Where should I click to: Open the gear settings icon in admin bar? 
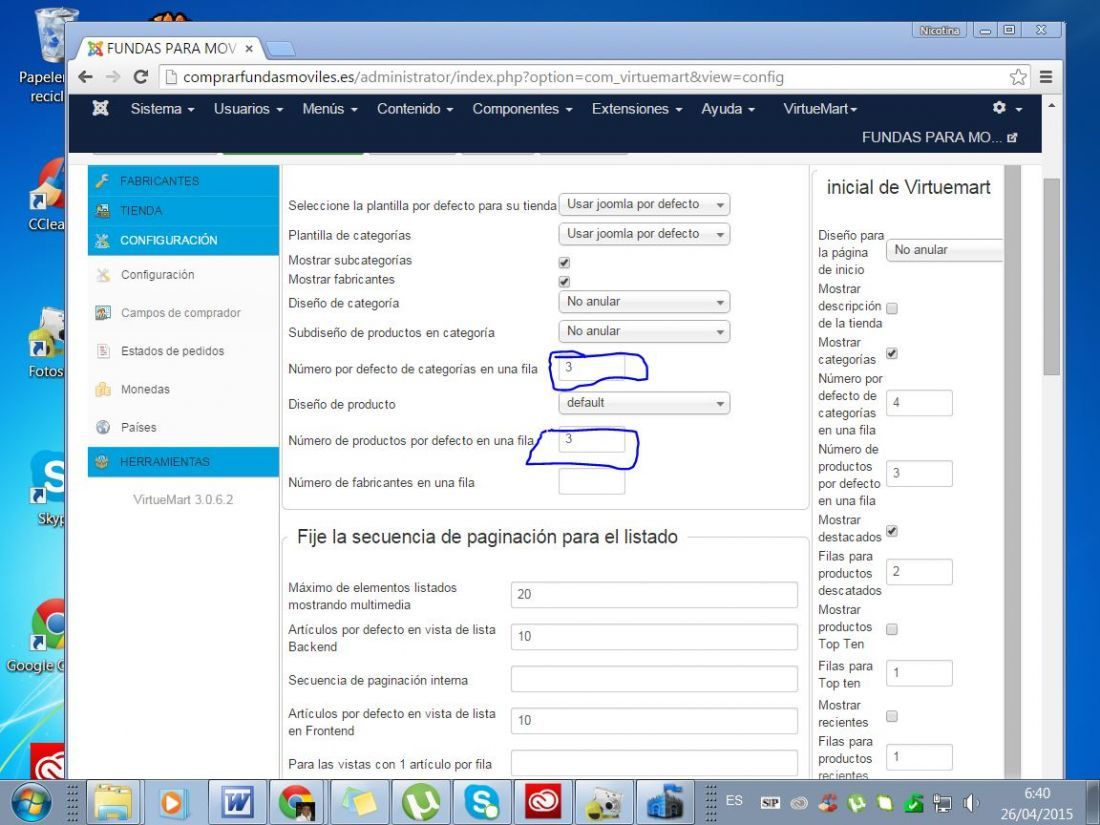999,107
